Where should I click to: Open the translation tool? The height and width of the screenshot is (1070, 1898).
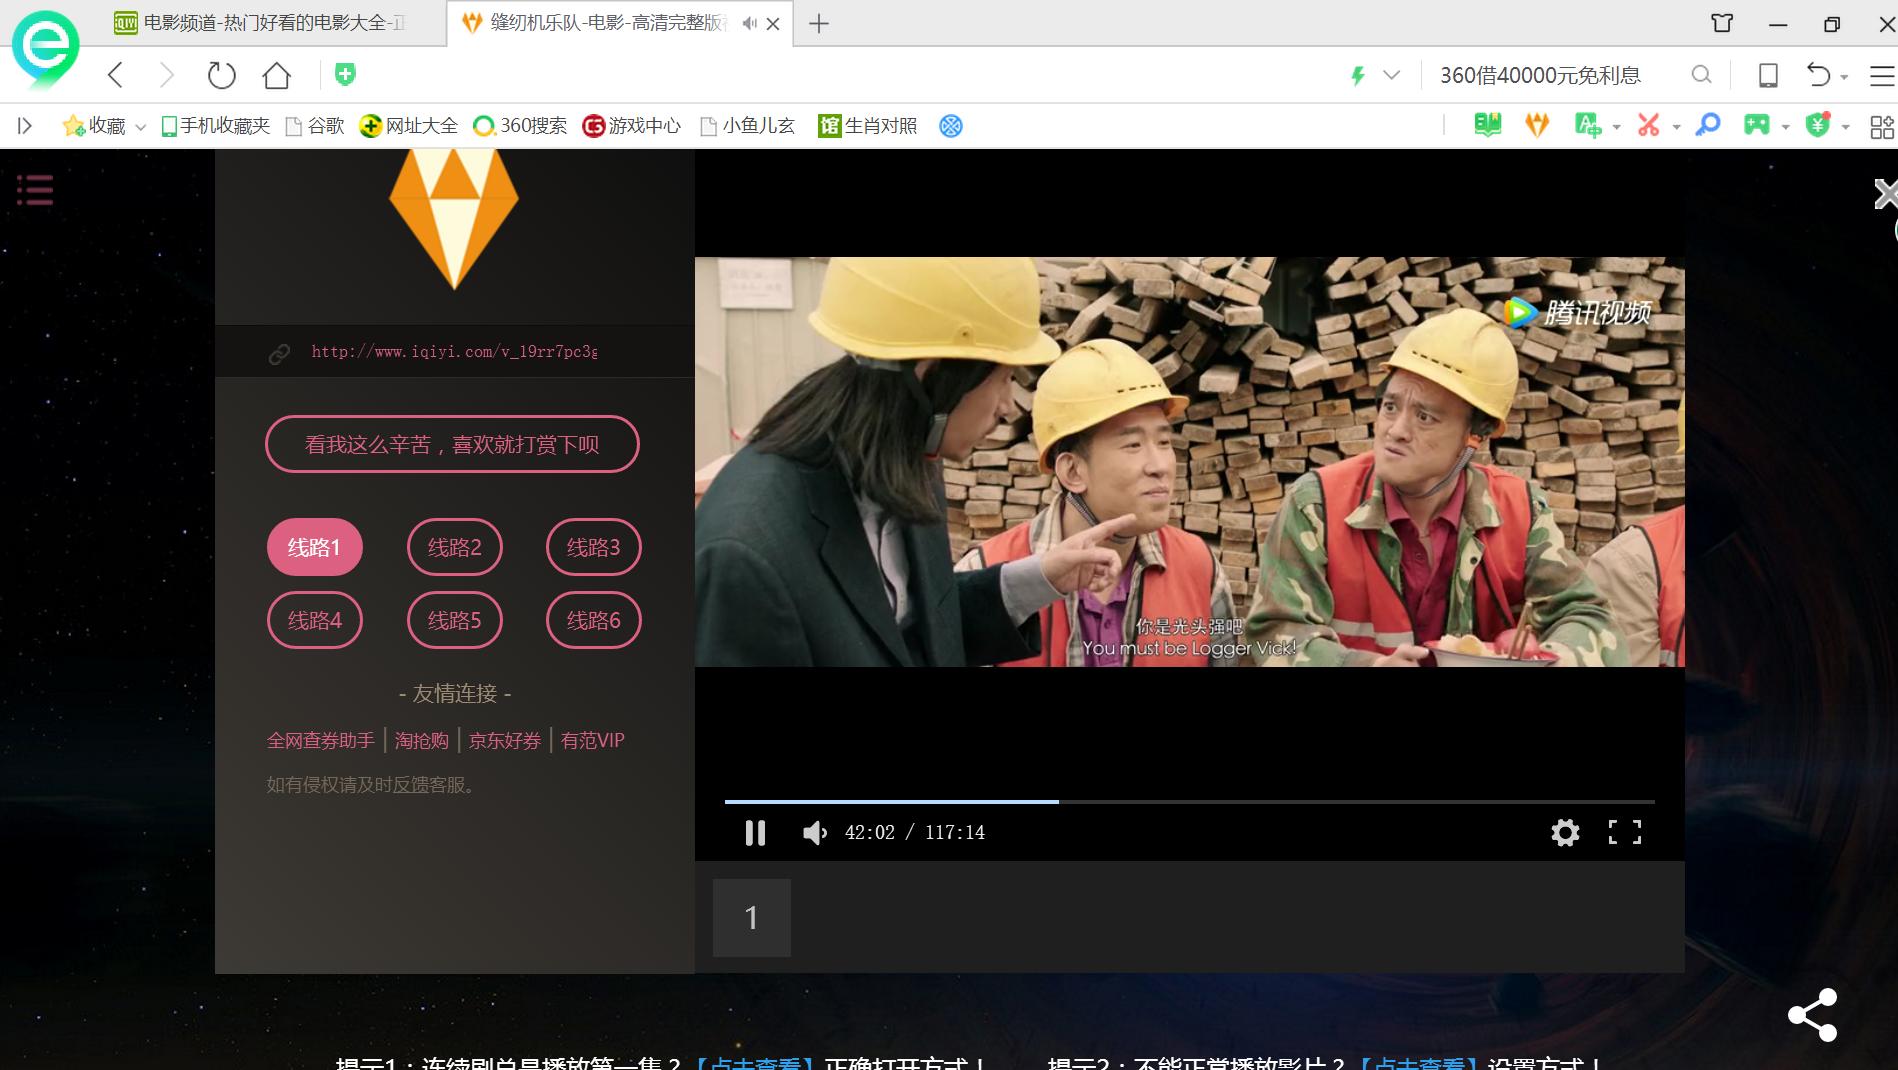[1587, 125]
